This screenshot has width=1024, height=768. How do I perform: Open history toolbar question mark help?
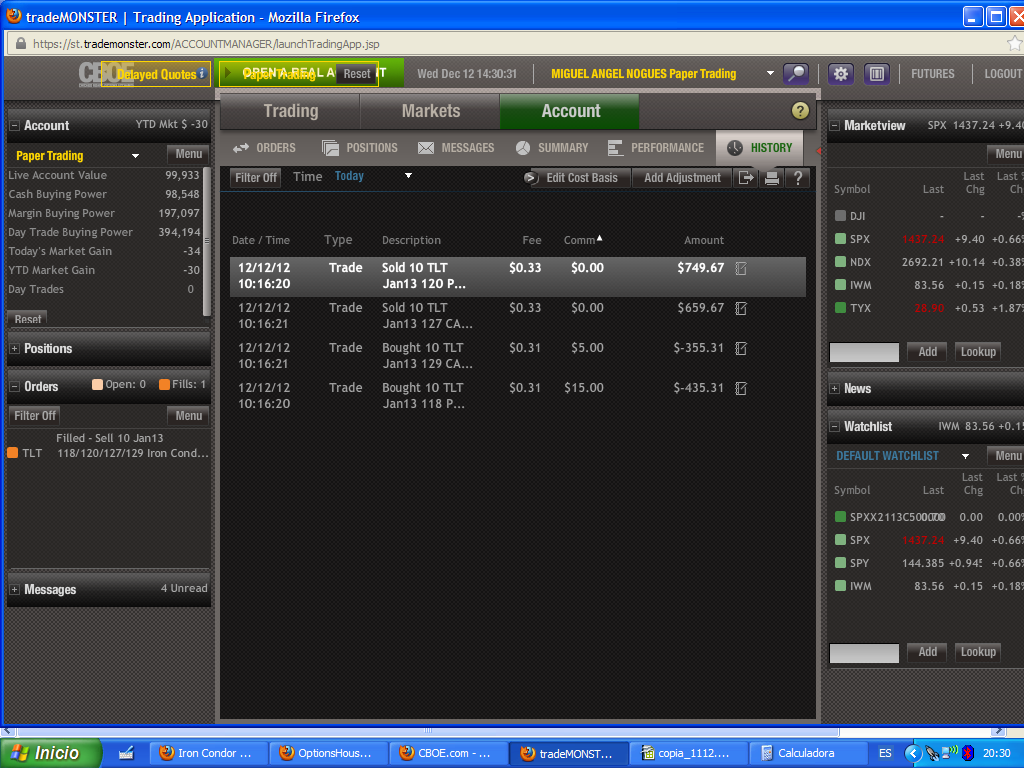(797, 178)
